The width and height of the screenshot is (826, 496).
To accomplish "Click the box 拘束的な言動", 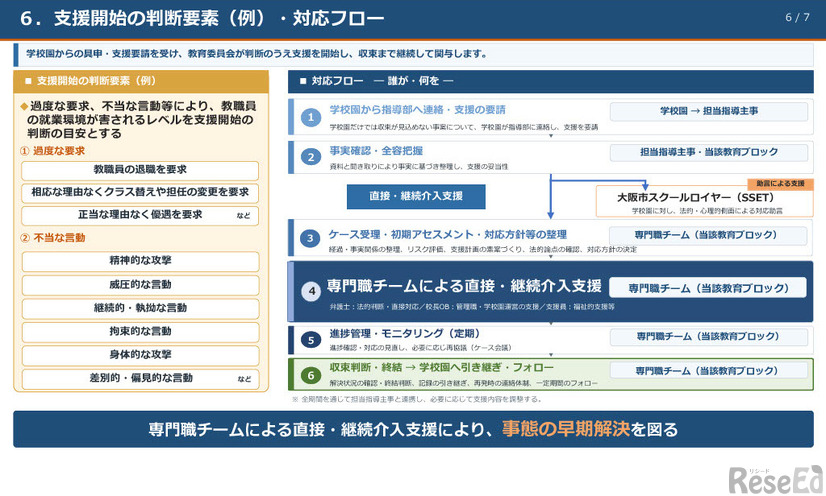I will 140,332.
